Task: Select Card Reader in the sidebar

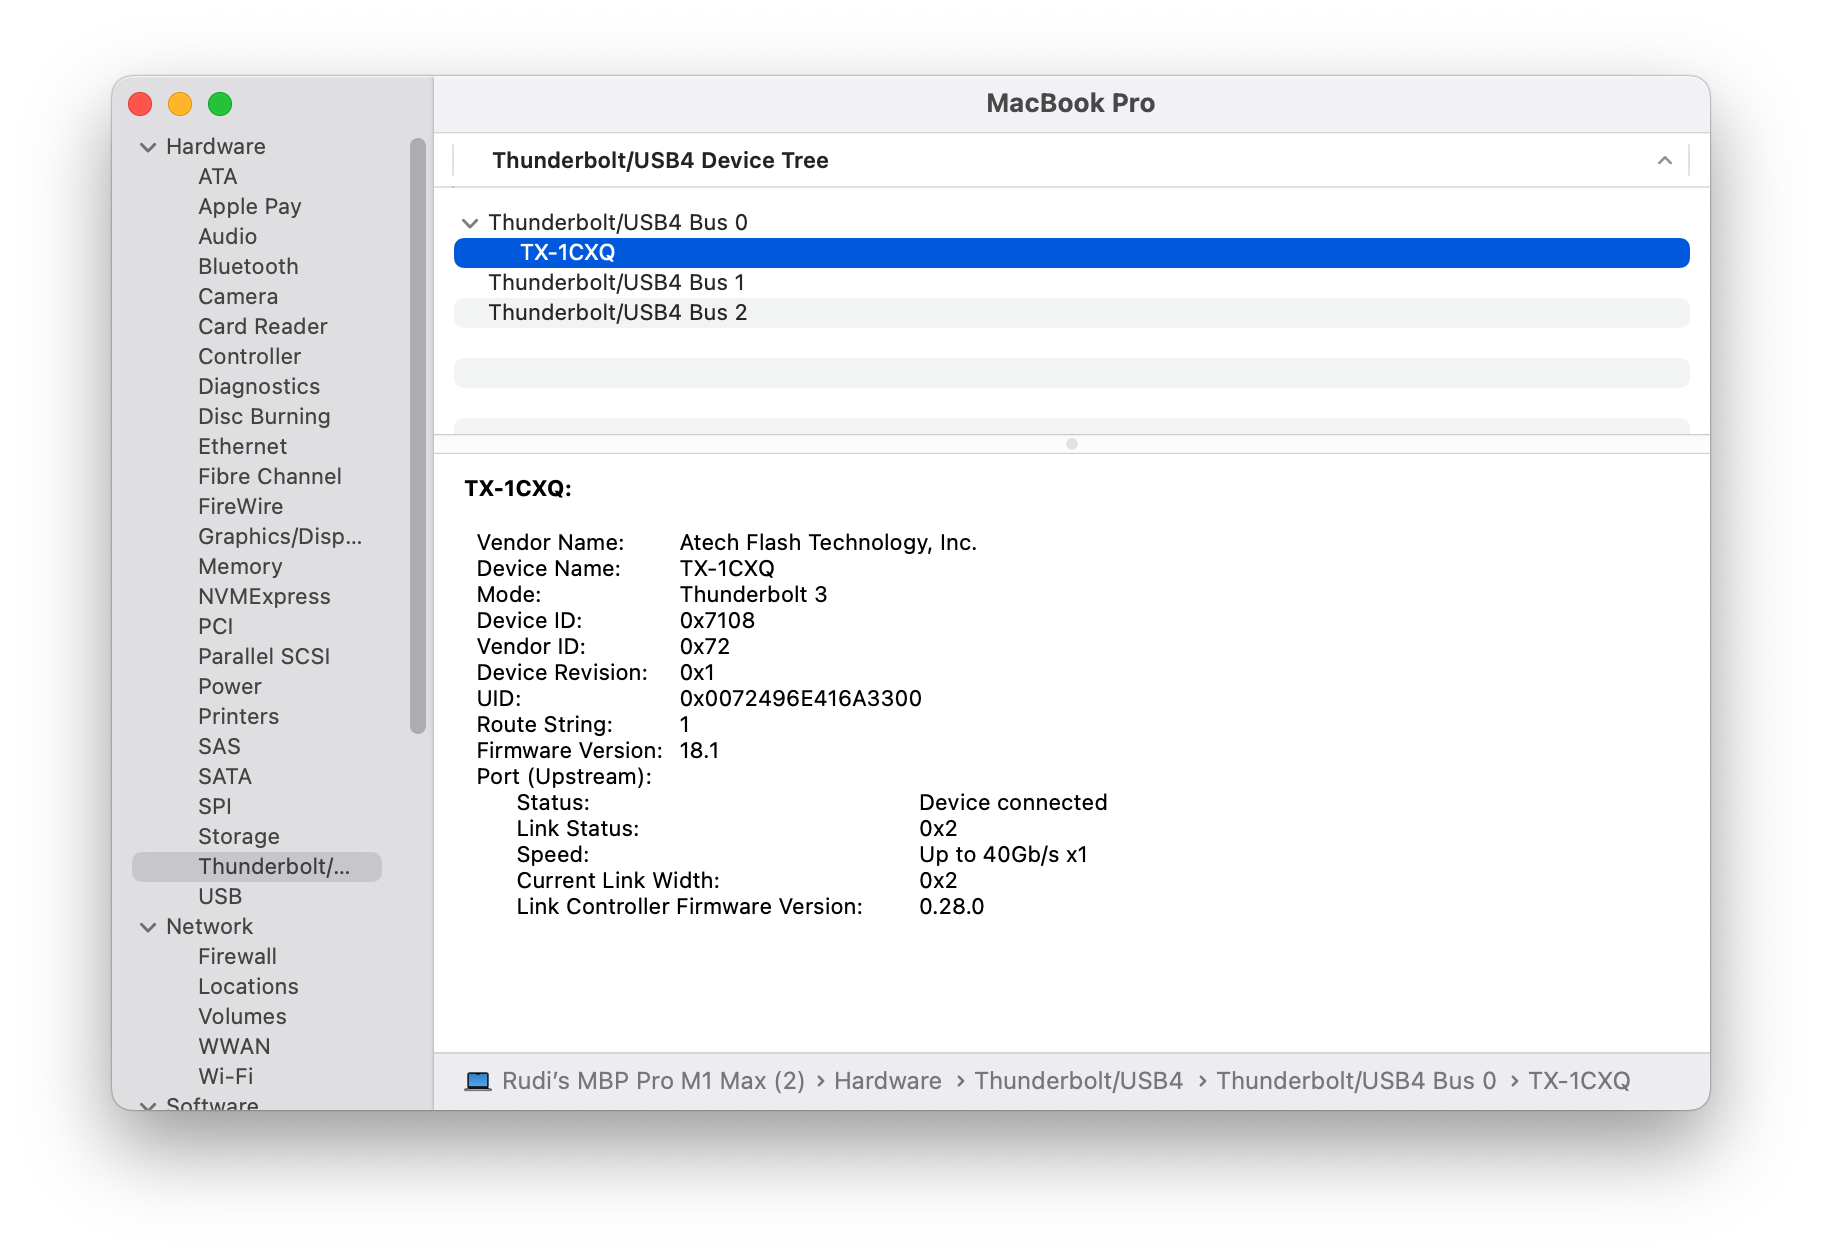Action: (262, 327)
